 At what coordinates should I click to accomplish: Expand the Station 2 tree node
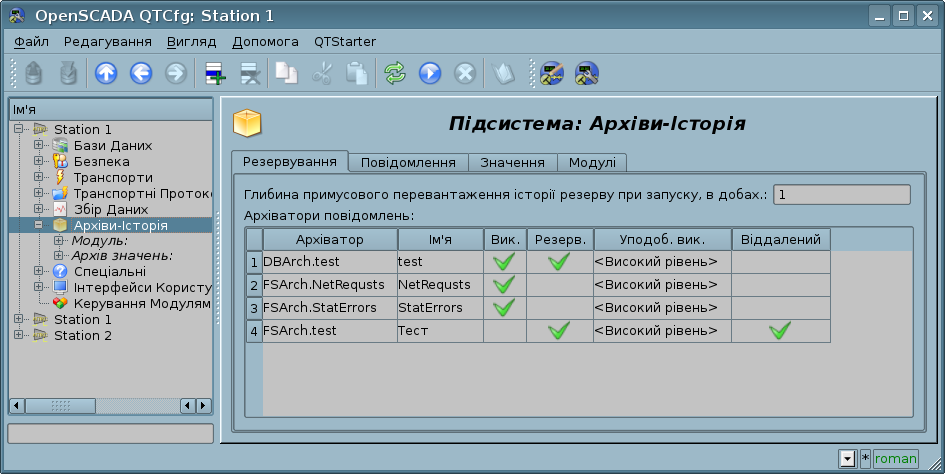pos(19,335)
